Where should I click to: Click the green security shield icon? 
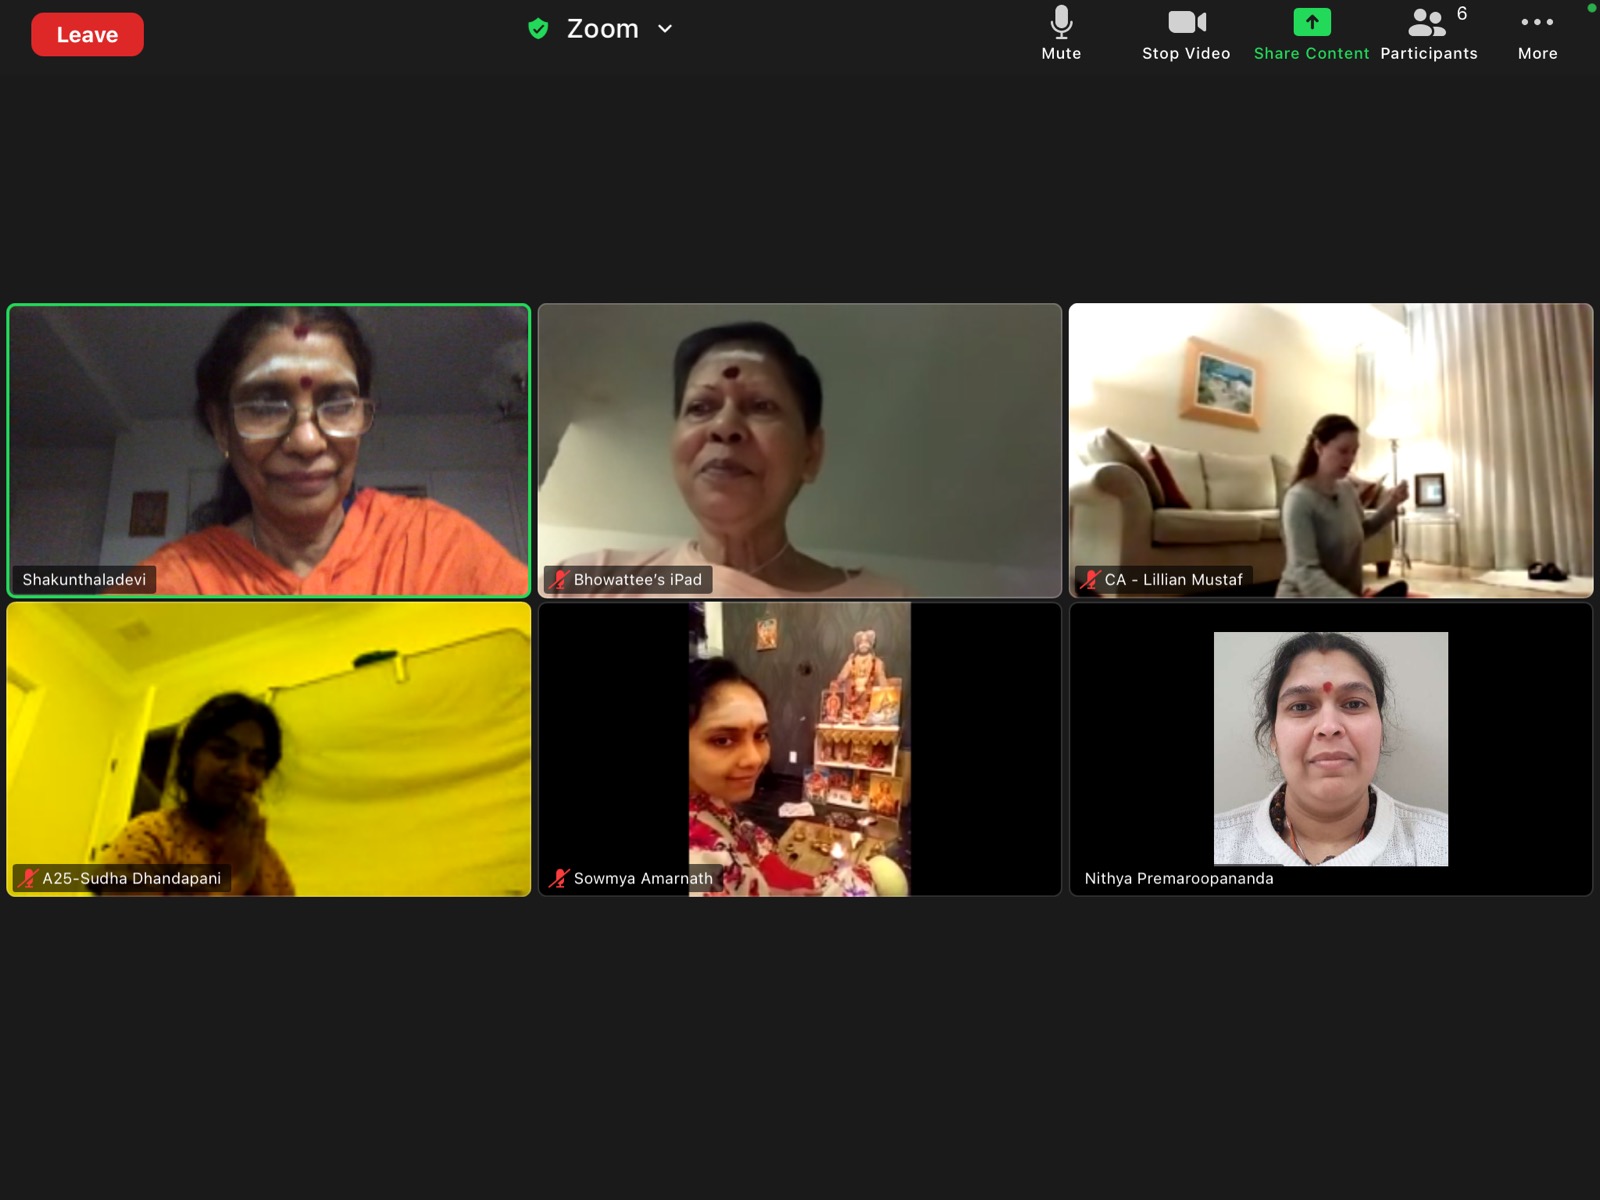coord(538,29)
